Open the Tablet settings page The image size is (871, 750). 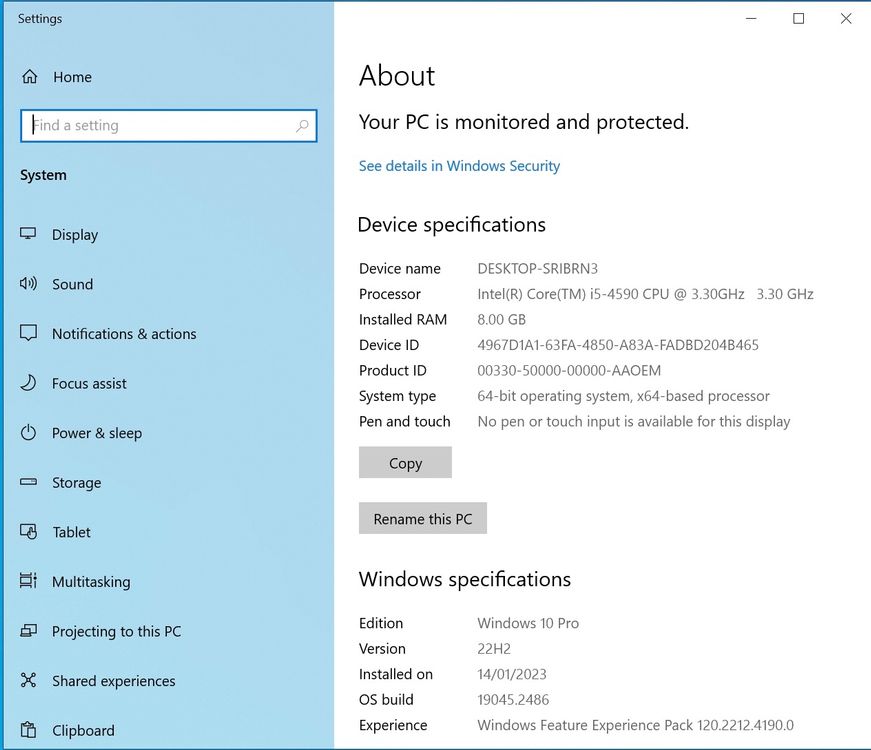pos(71,532)
